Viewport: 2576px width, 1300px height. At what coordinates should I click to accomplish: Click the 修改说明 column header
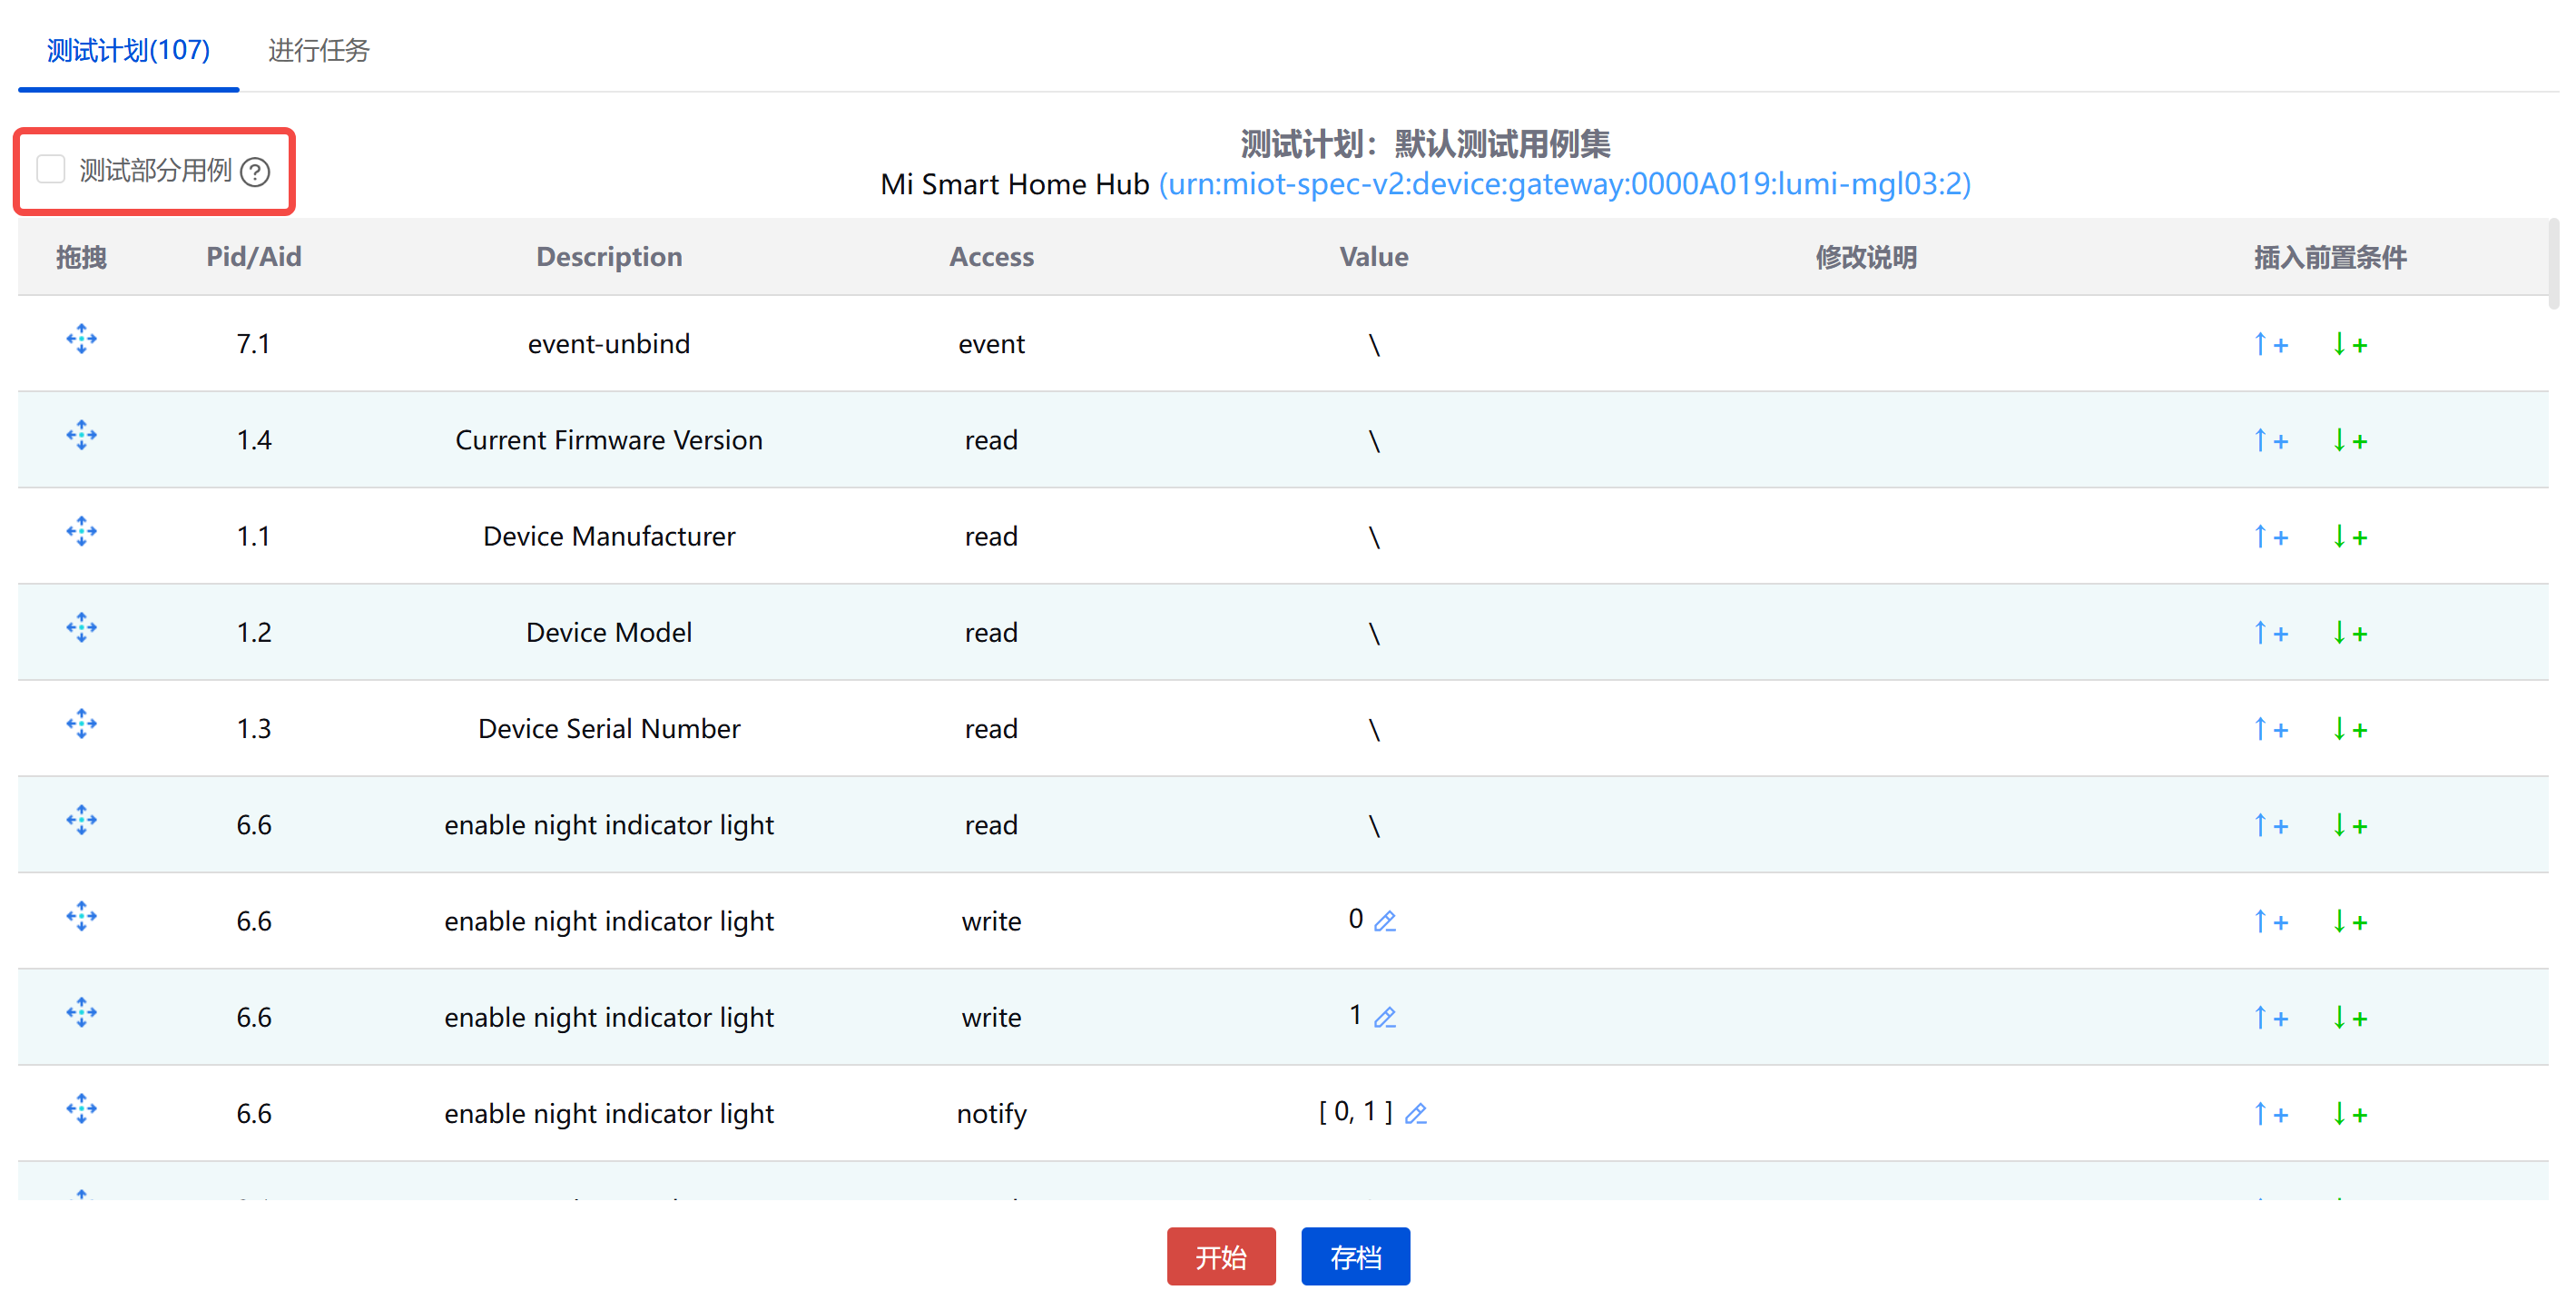pyautogui.click(x=1866, y=257)
